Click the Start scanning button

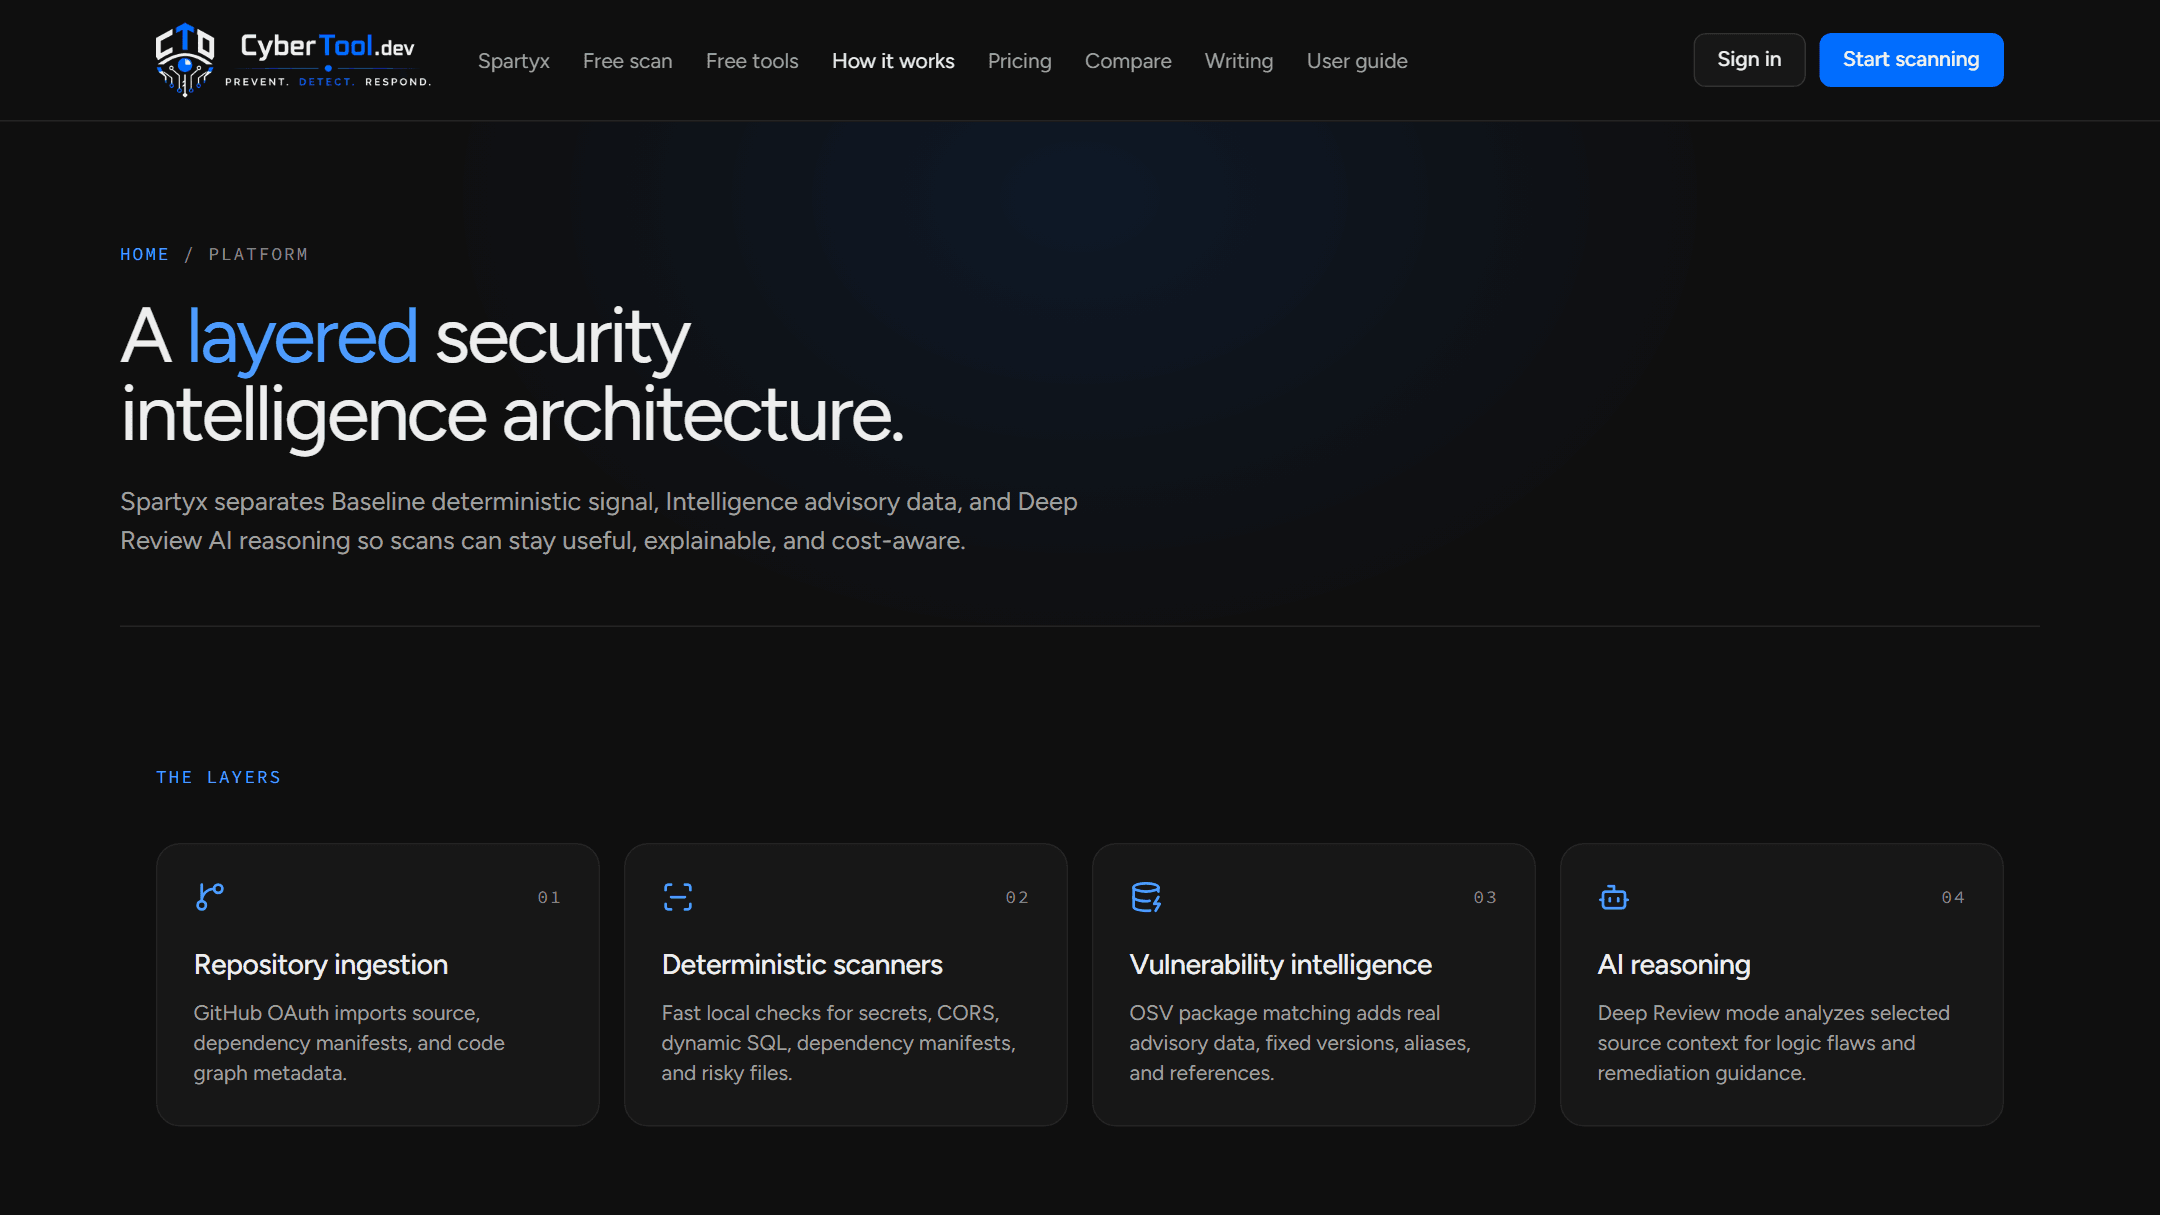(1911, 60)
